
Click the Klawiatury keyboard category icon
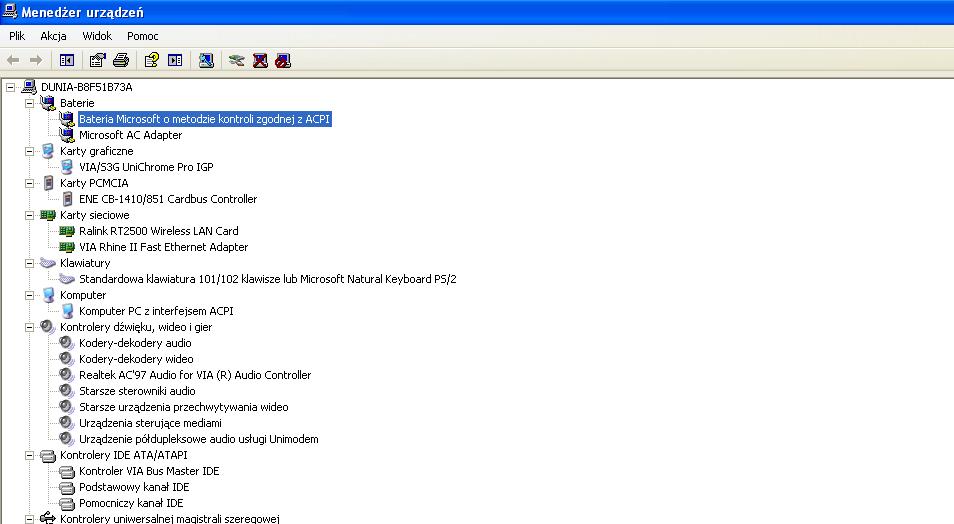pos(47,263)
